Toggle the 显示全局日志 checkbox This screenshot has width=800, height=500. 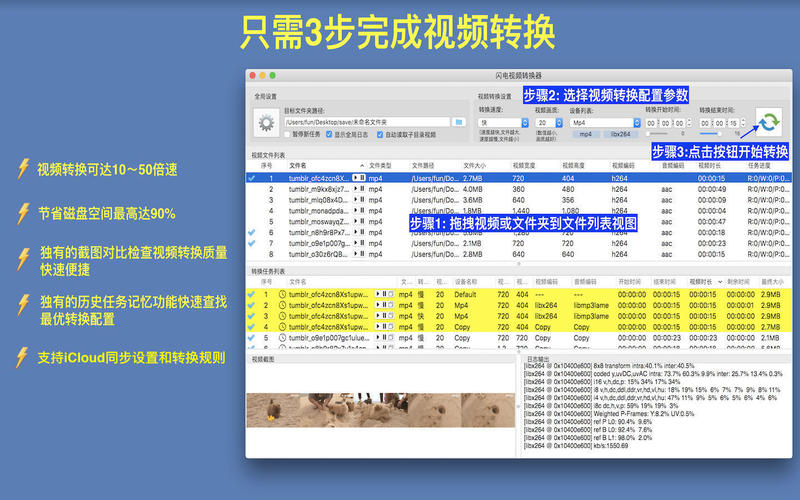[329, 134]
